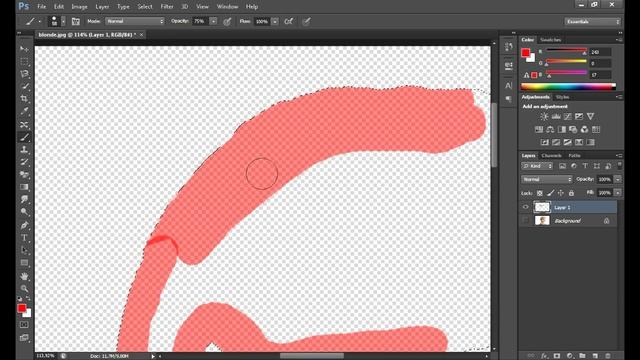Select the Rectangular Marquee tool

pos(24,62)
